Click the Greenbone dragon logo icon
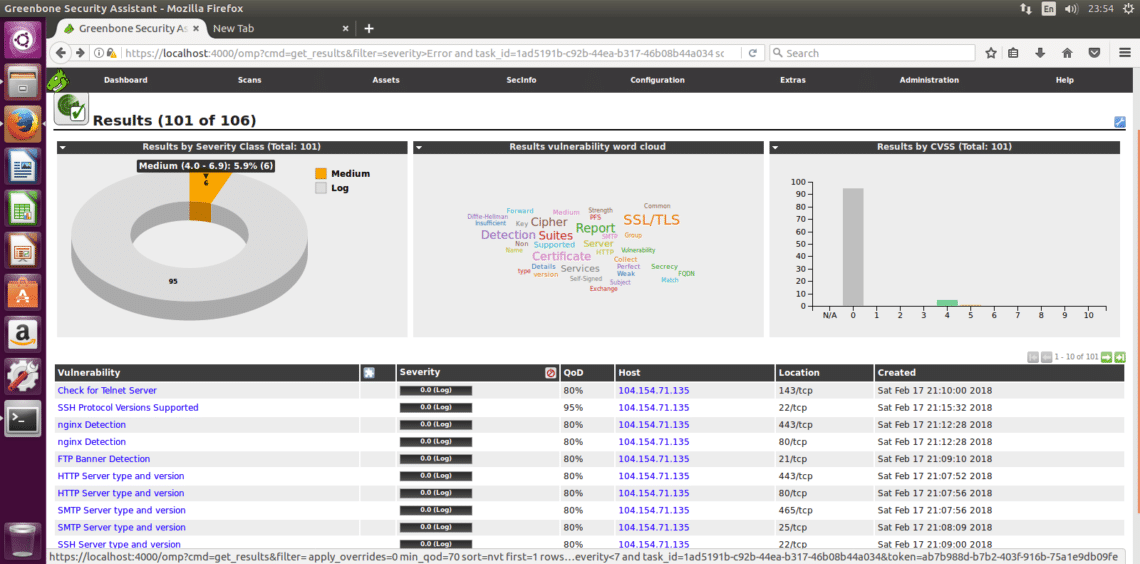The image size is (1140, 564). coord(58,80)
